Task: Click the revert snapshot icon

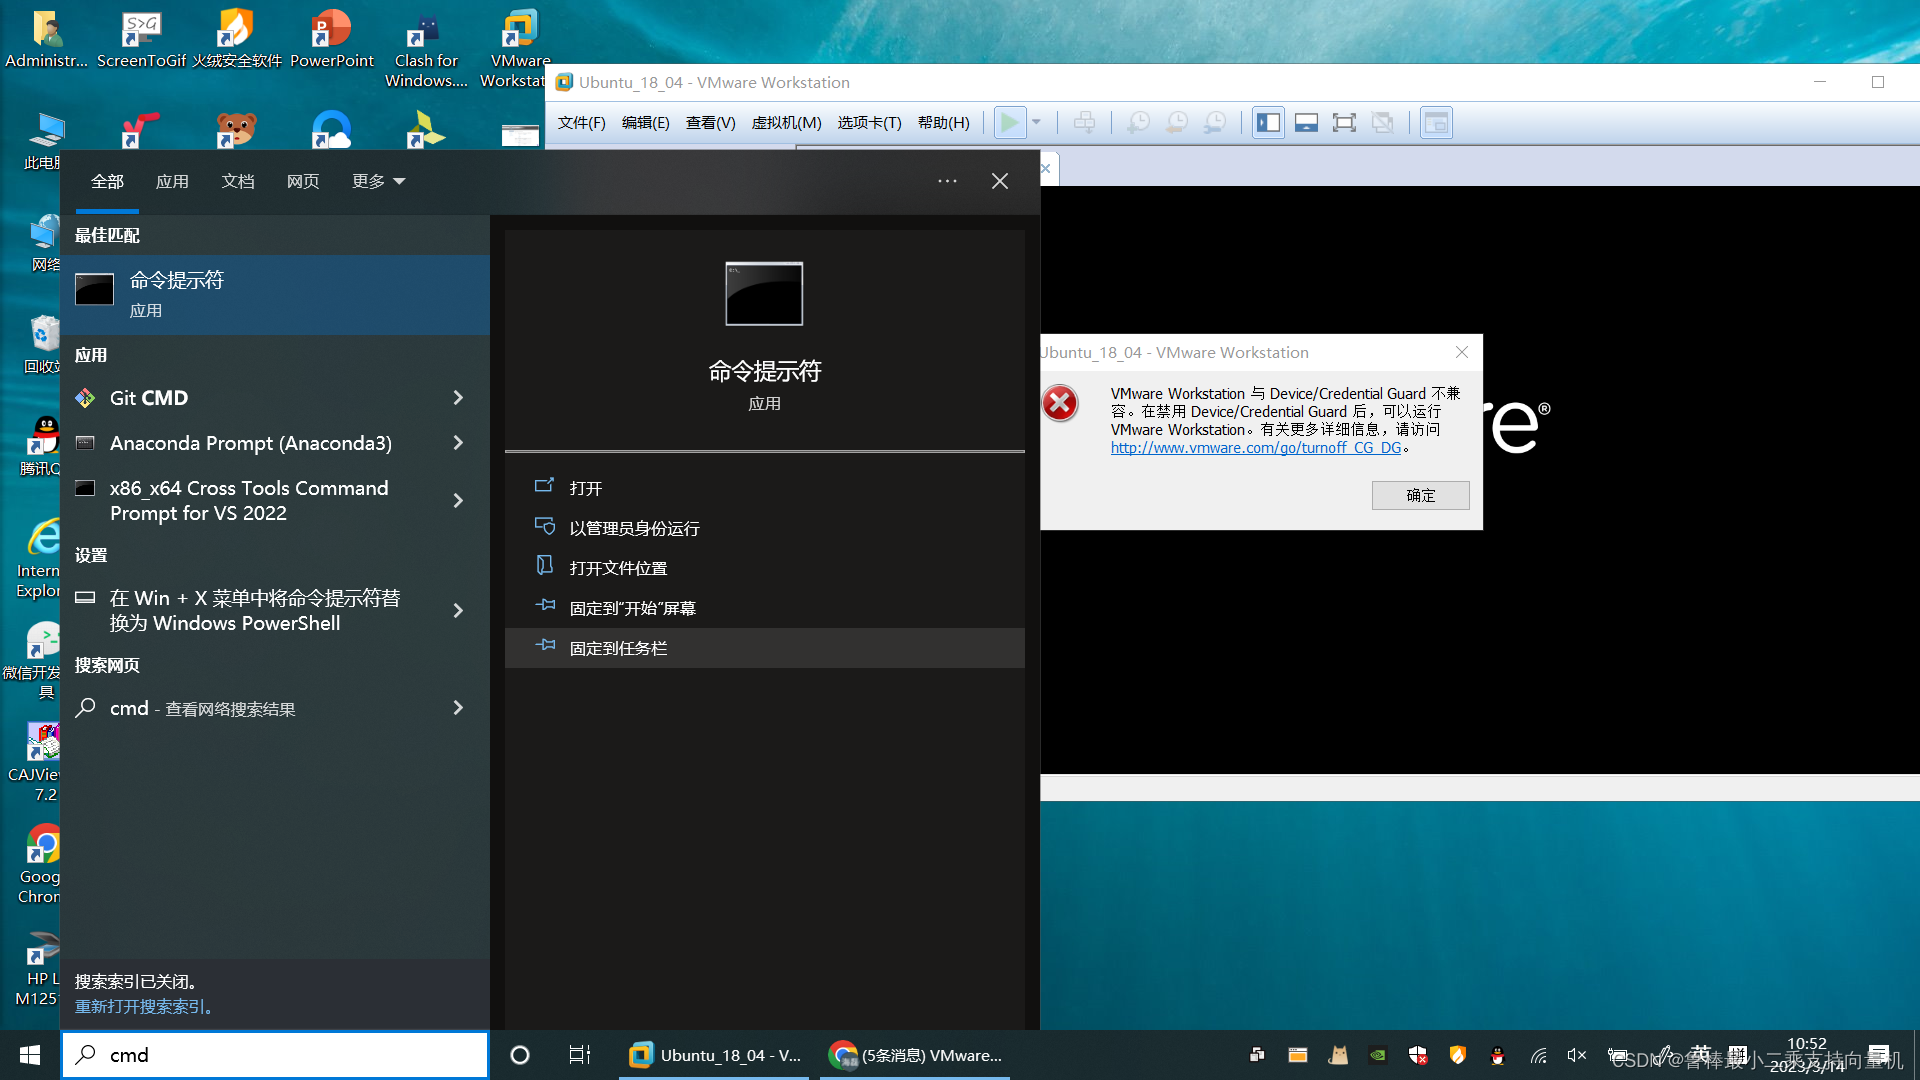Action: 1177,123
